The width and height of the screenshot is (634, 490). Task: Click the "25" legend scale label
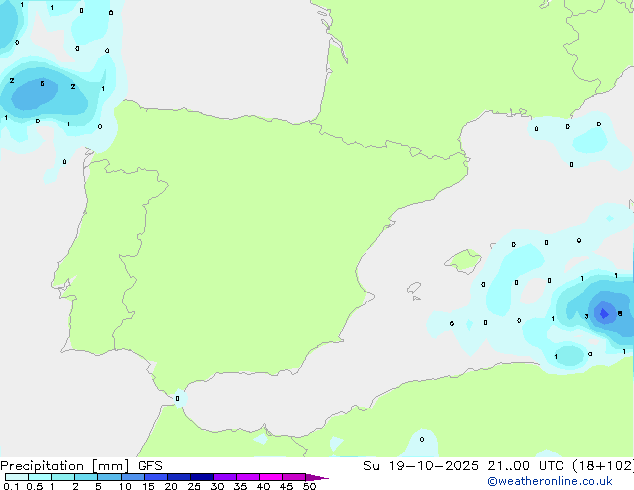194,486
